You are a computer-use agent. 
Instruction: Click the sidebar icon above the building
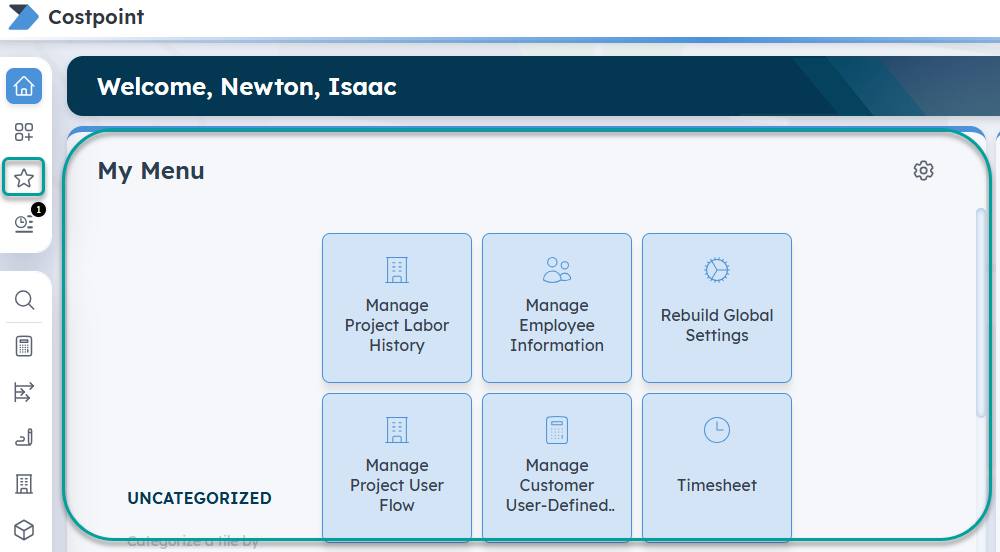(24, 438)
